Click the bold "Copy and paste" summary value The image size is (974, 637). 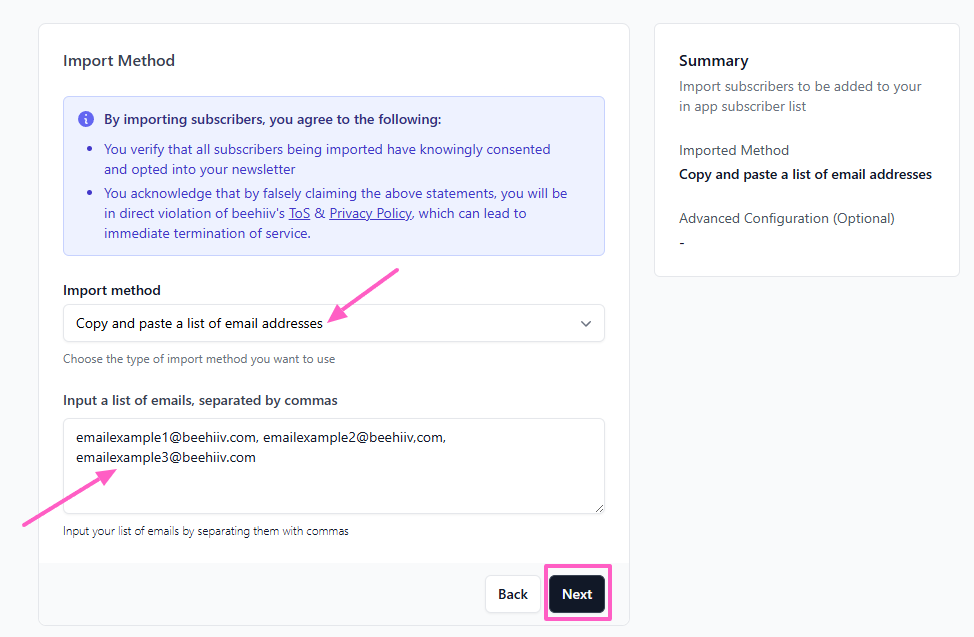click(x=805, y=174)
